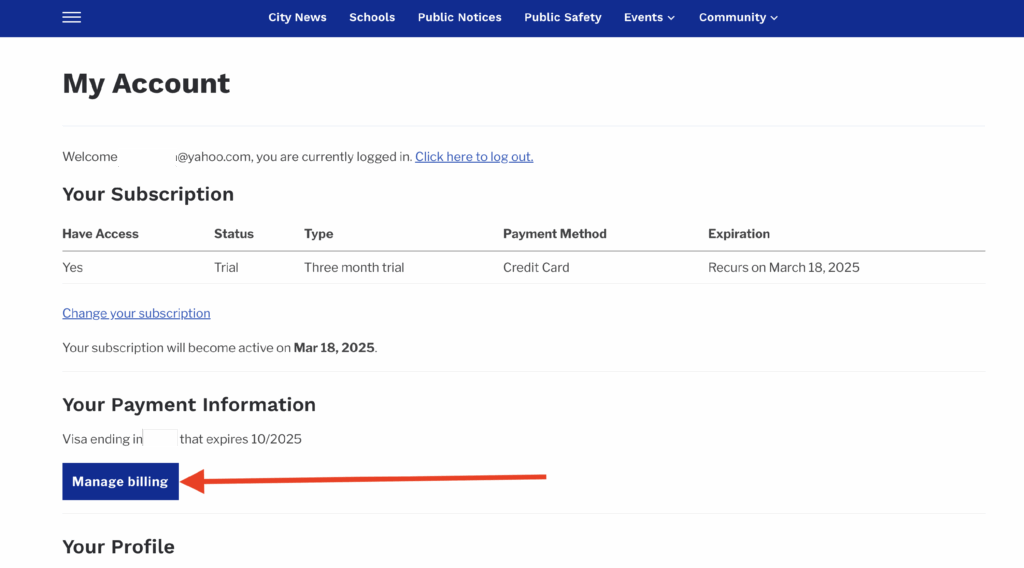Click the Your Profile section heading
Image resolution: width=1024 pixels, height=568 pixels.
[x=118, y=547]
